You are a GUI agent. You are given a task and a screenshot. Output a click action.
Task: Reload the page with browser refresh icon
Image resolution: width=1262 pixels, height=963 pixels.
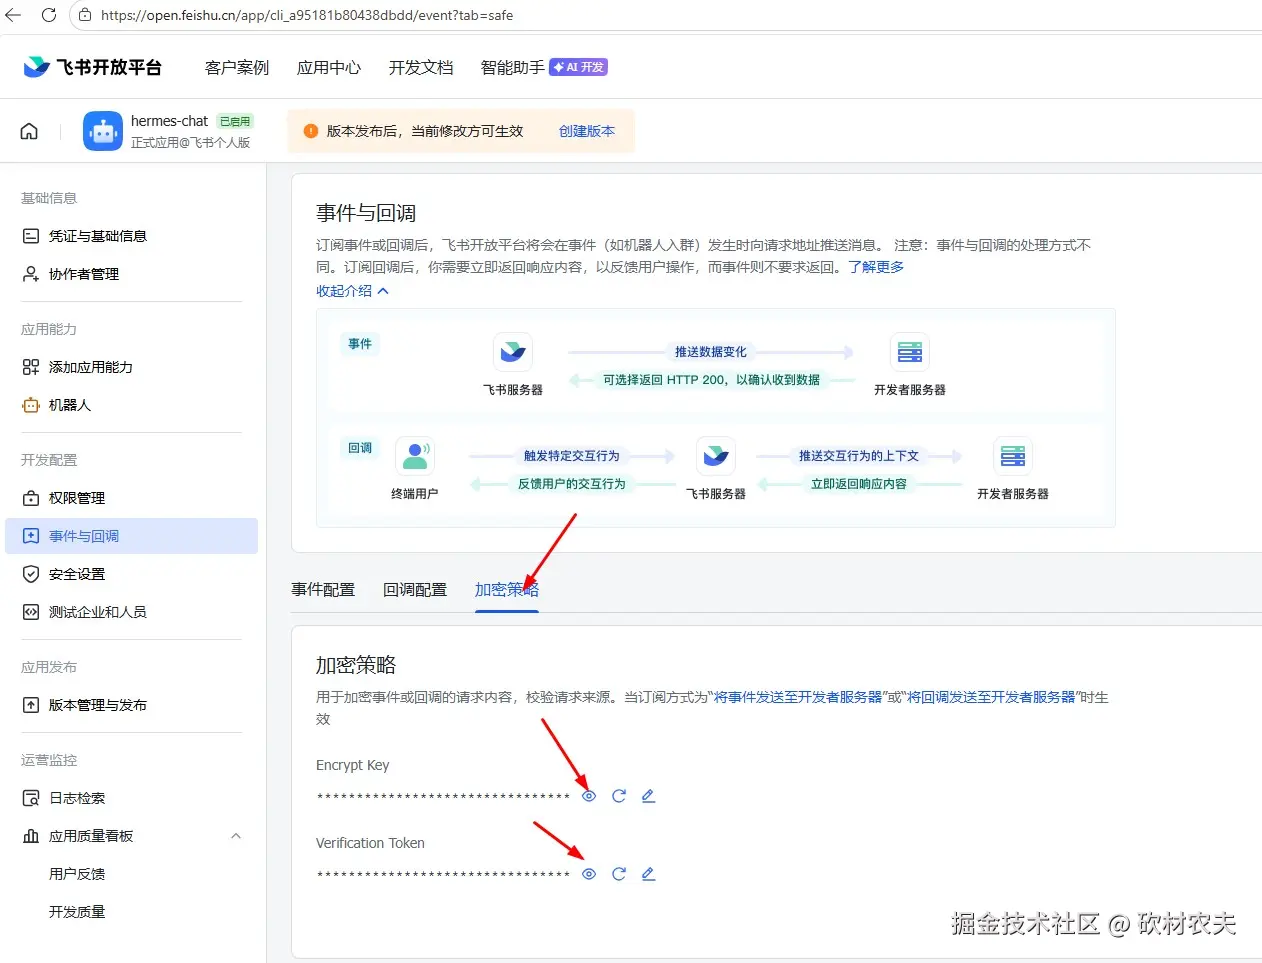point(48,15)
